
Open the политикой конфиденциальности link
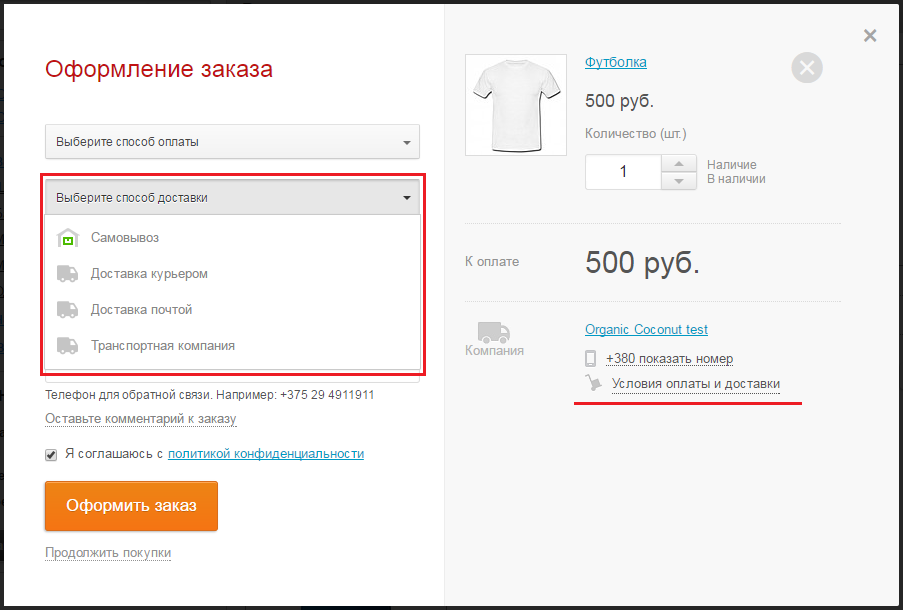[x=266, y=454]
